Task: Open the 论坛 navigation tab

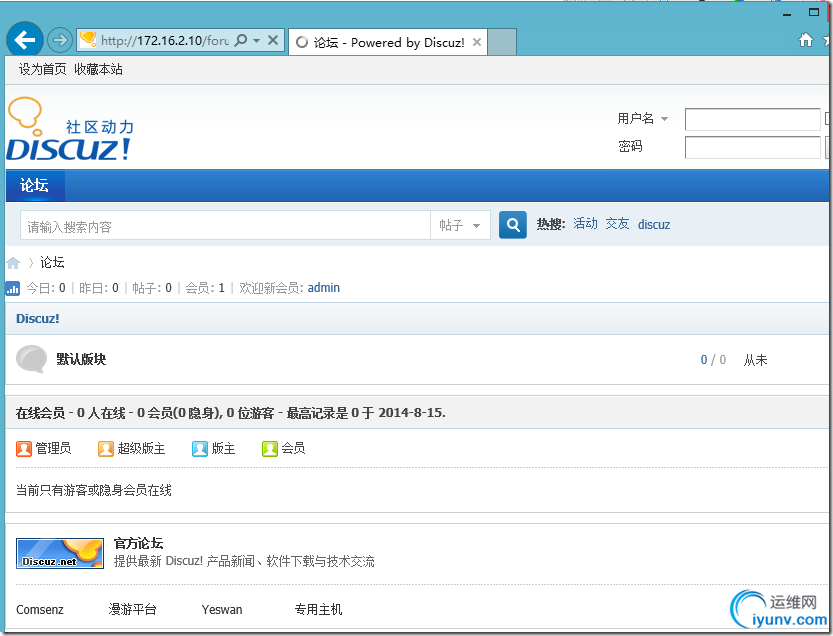Action: click(x=35, y=185)
